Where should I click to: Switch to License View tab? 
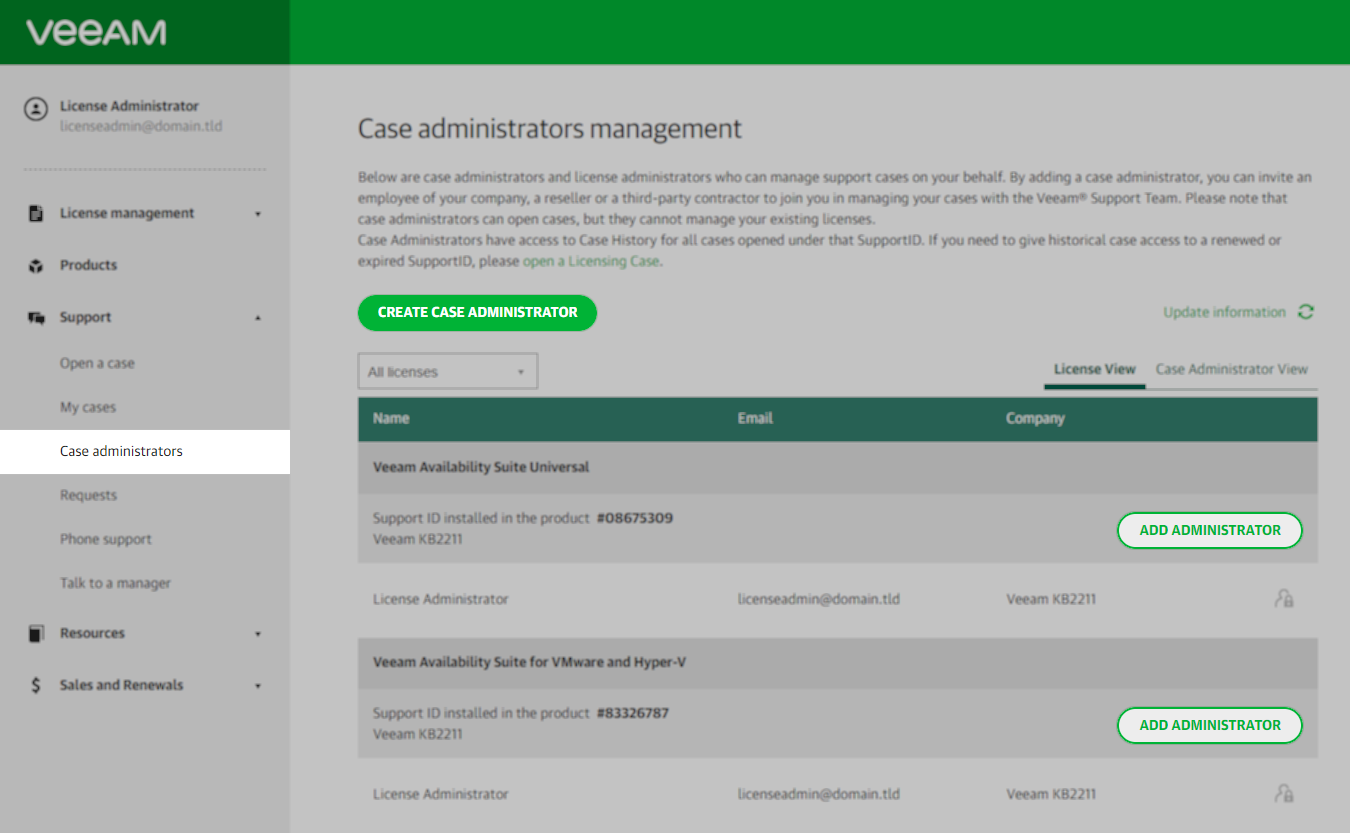coord(1095,369)
